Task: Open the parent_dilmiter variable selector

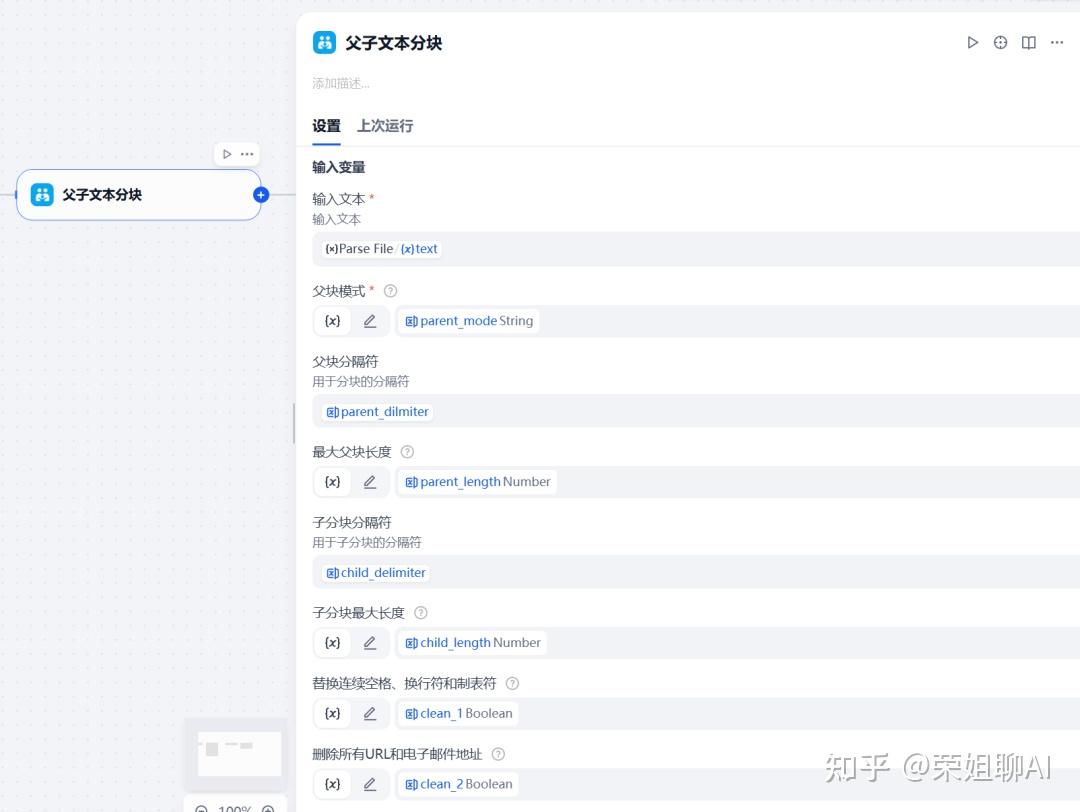Action: click(x=379, y=412)
